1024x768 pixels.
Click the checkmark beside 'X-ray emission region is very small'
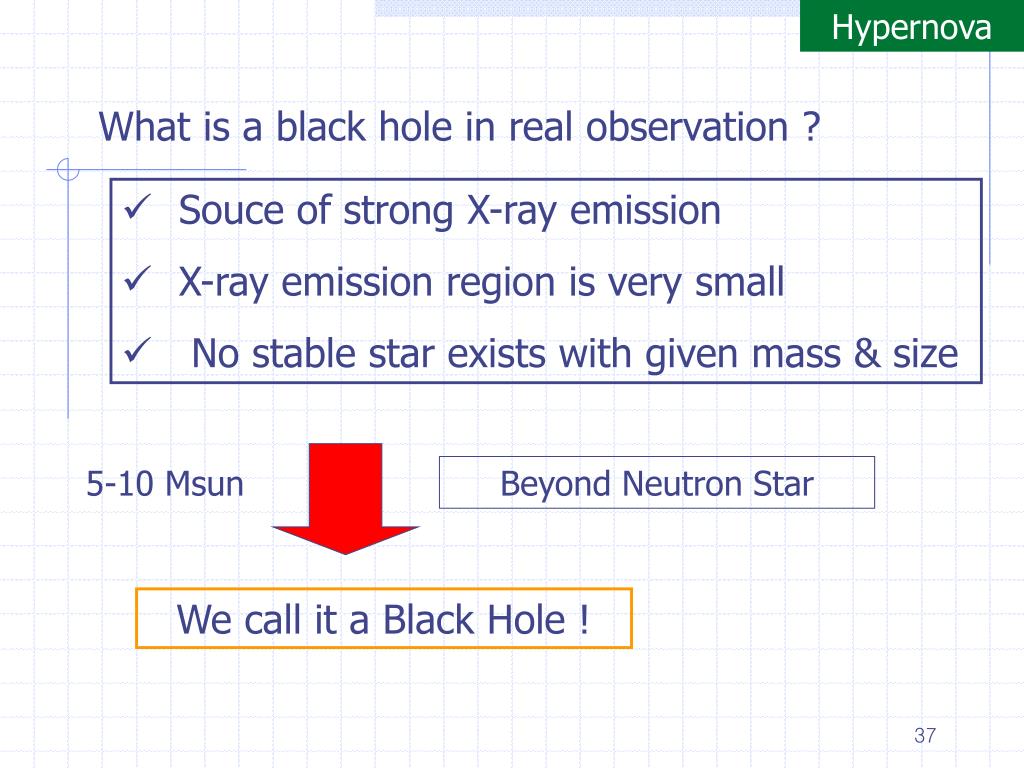click(x=138, y=279)
